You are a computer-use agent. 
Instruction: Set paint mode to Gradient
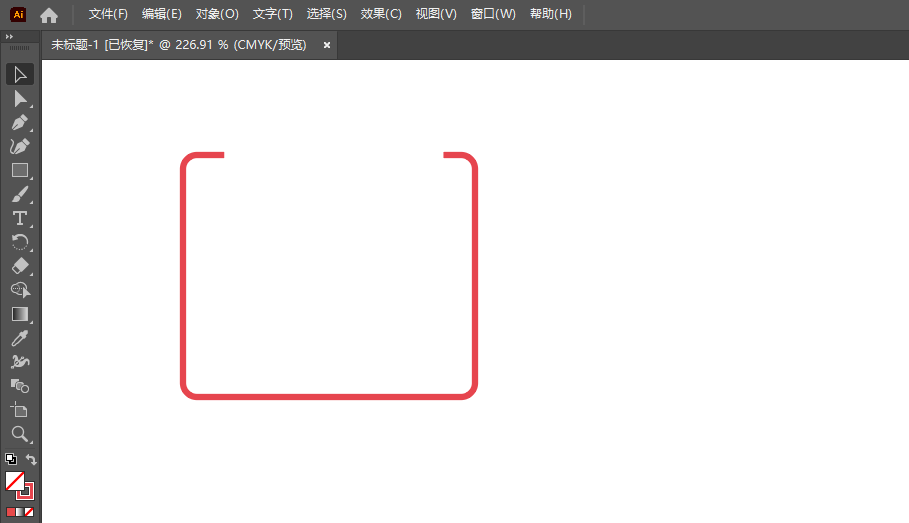[x=20, y=512]
